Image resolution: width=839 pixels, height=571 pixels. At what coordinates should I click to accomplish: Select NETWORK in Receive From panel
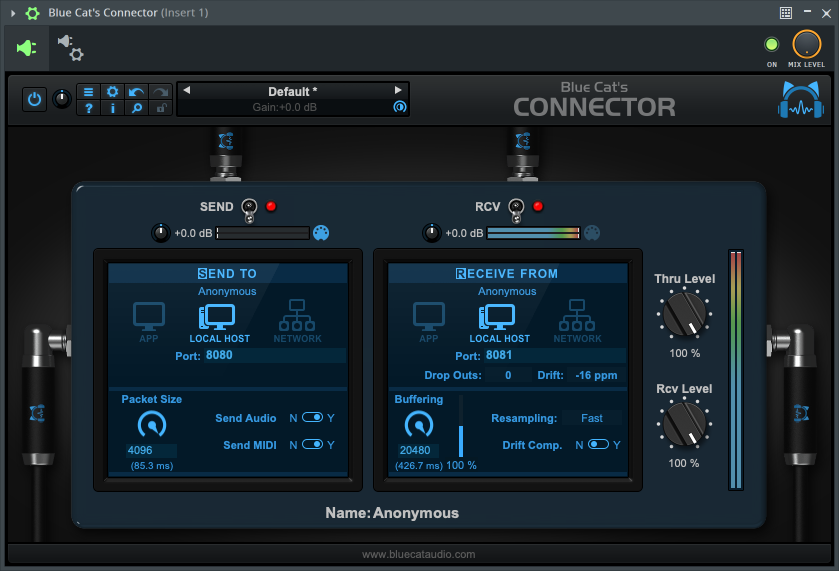tap(577, 321)
